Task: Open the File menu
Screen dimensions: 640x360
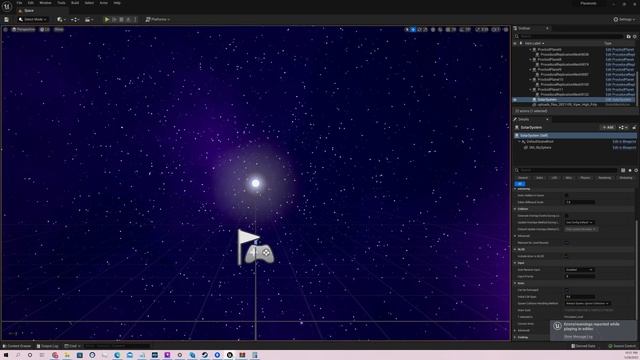Action: coord(19,3)
